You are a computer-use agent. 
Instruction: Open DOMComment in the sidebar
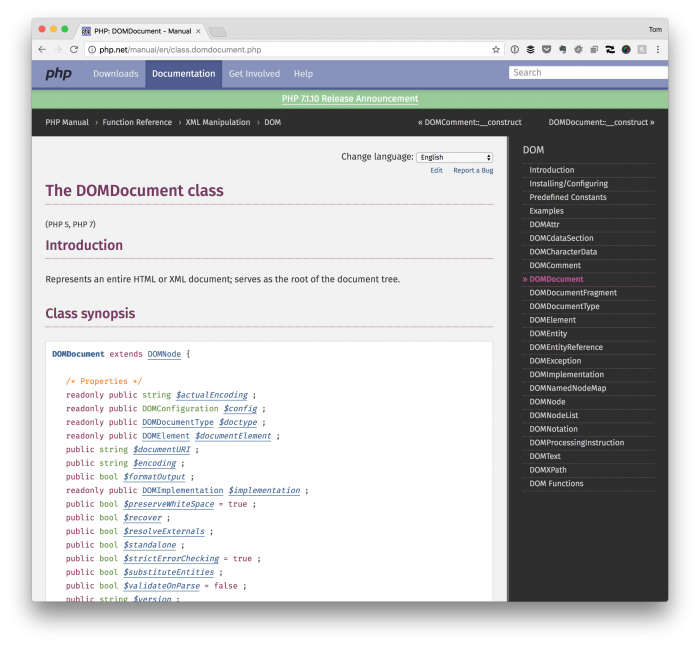[555, 265]
